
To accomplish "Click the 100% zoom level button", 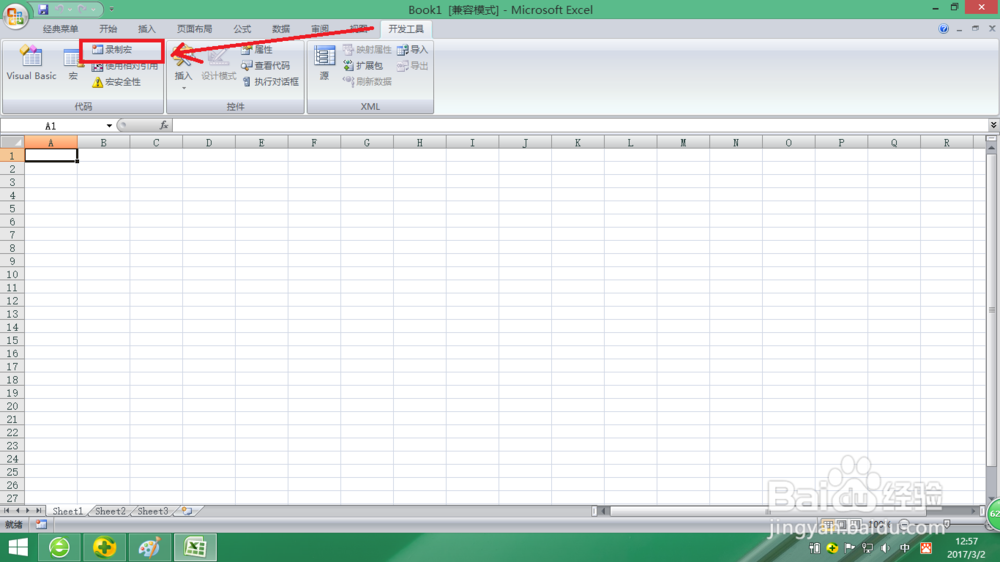I will tap(880, 524).
